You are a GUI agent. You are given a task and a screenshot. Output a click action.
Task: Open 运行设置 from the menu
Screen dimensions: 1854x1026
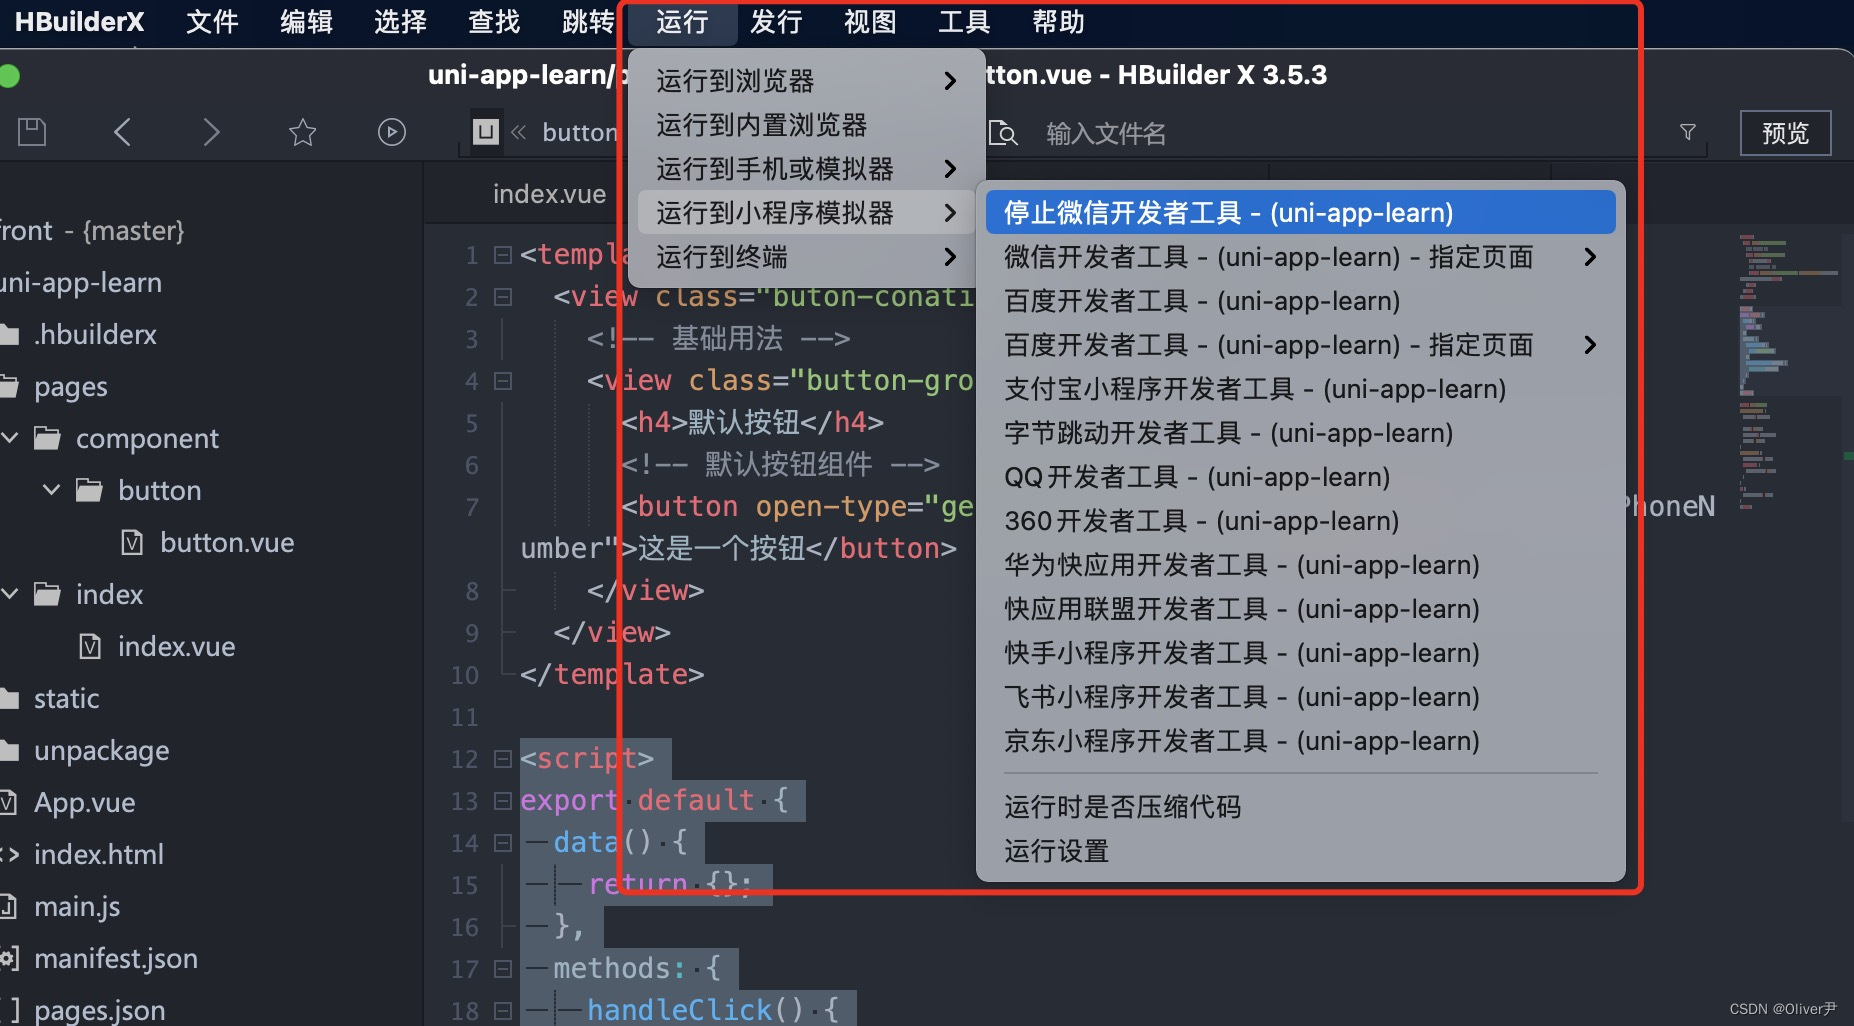click(1300, 851)
